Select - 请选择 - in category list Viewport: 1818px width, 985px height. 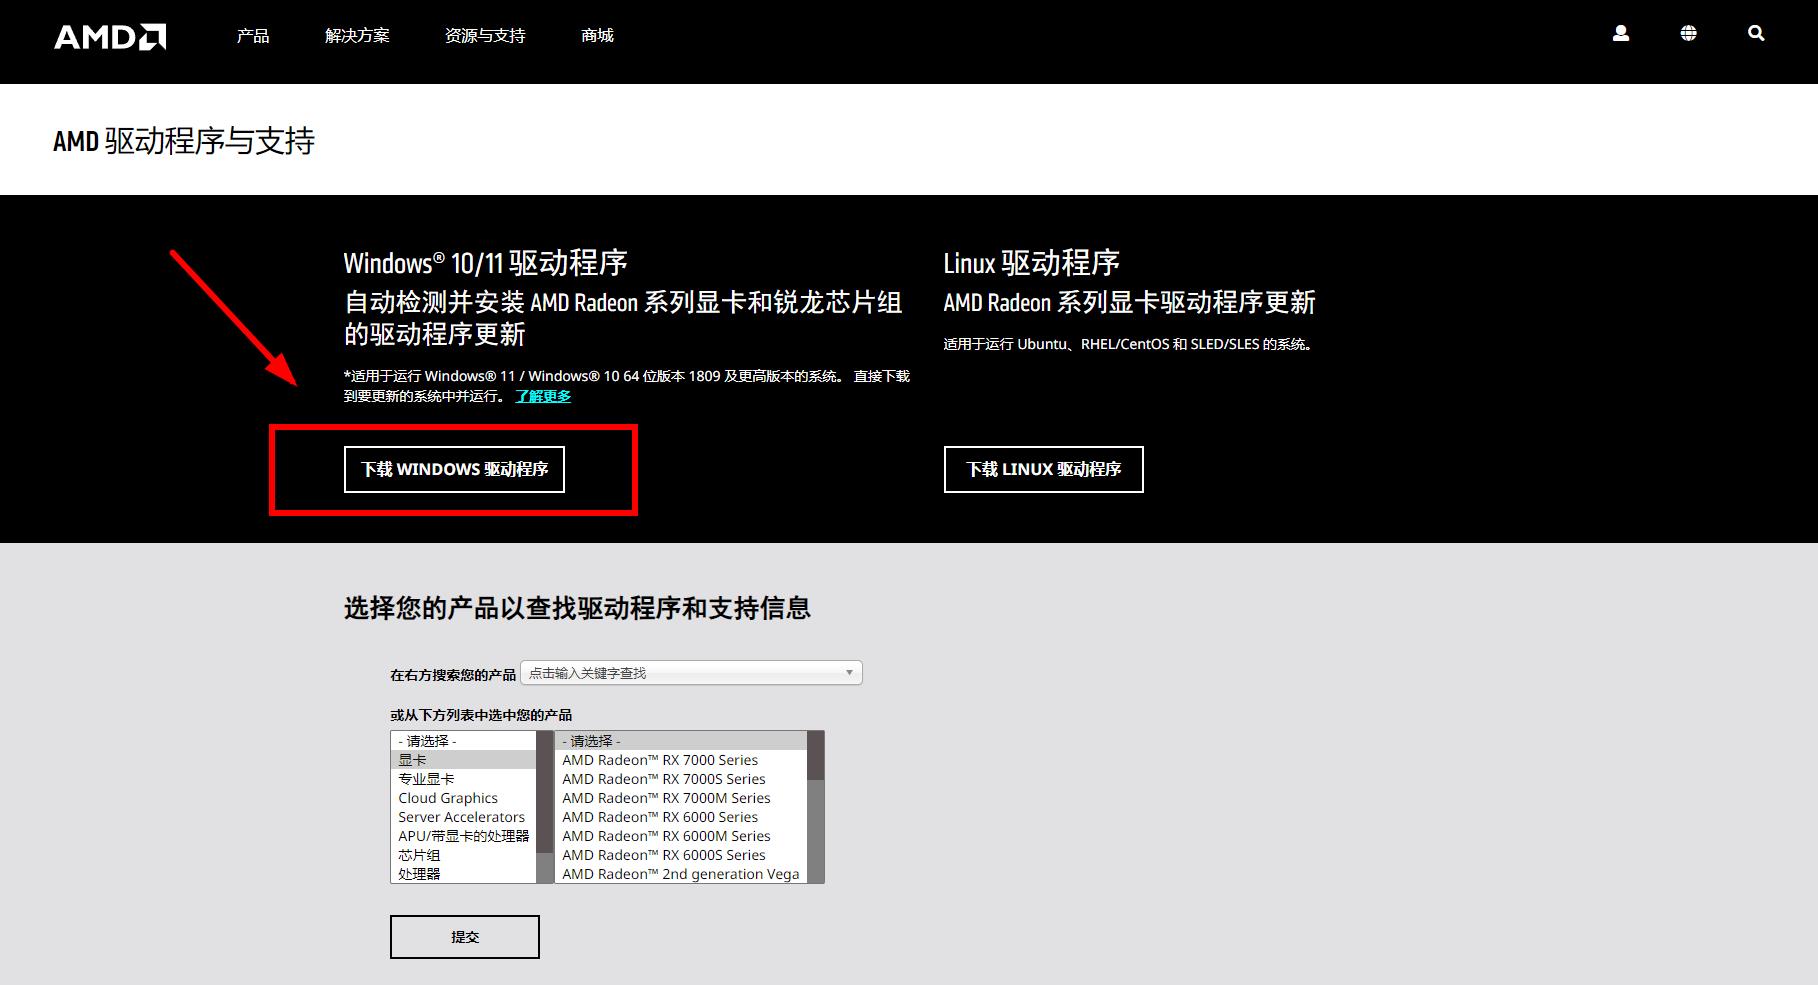(x=463, y=741)
